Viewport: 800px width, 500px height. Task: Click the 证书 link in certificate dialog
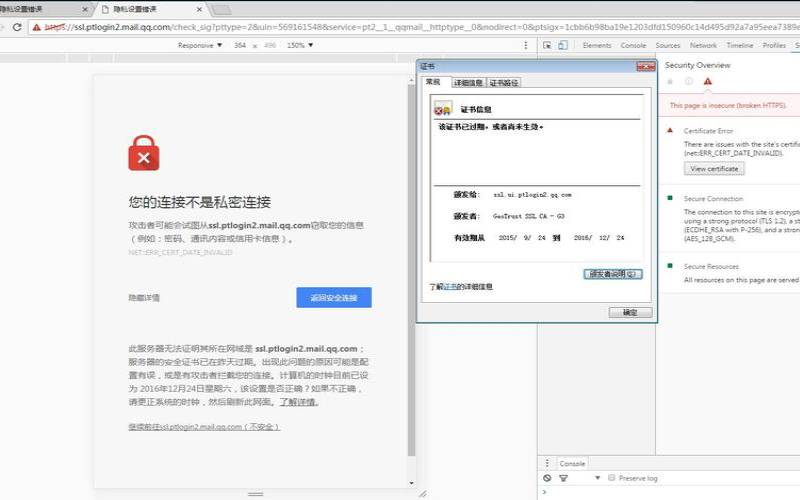[x=450, y=287]
